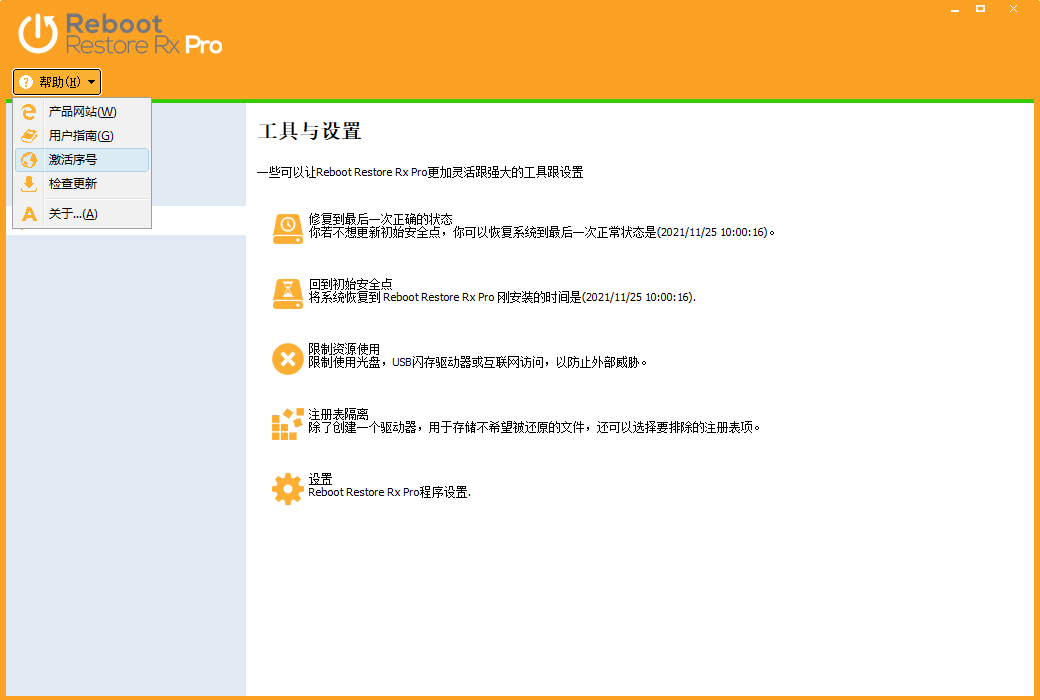Click the text 限制使用光盘，USB闪存驱动器 description
Viewport: 1040px width, 700px height.
tap(478, 362)
